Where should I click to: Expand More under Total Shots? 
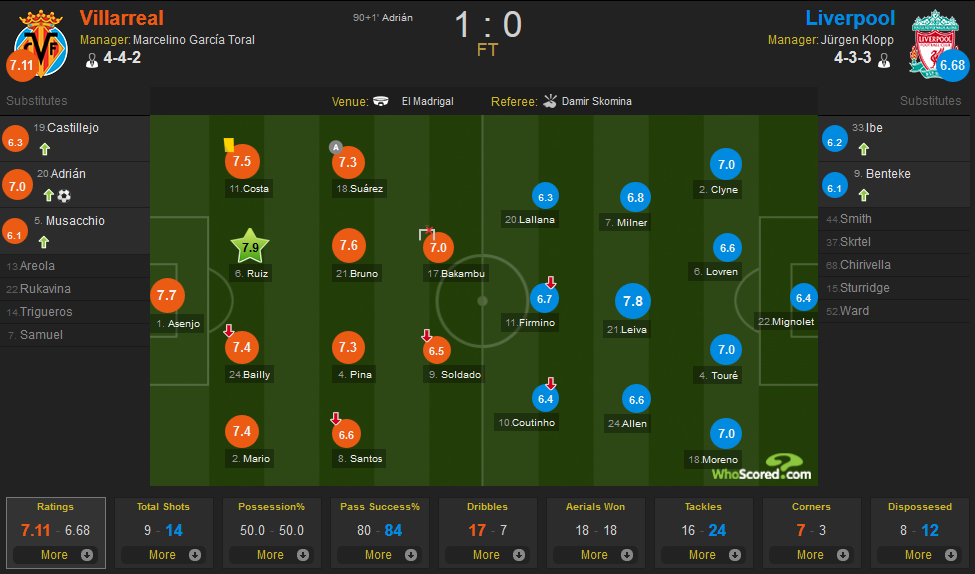click(x=163, y=555)
